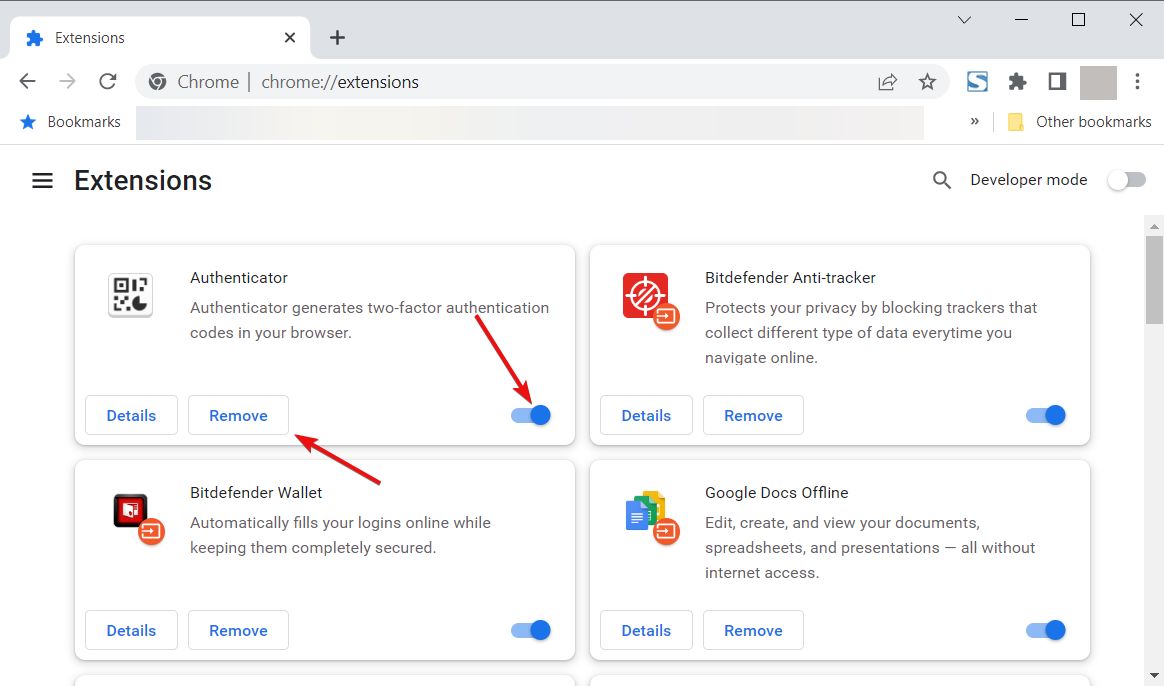Click the scrollbar down arrow

point(1154,676)
